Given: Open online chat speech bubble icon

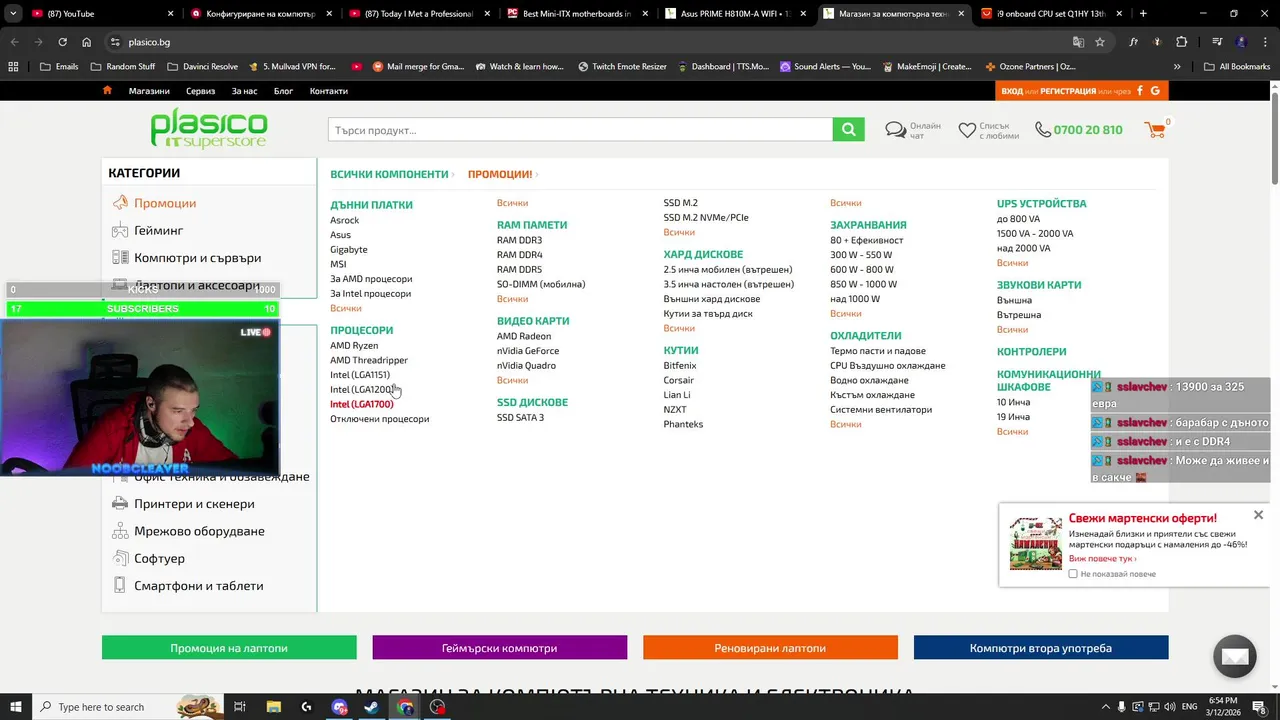Looking at the screenshot, I should 896,130.
